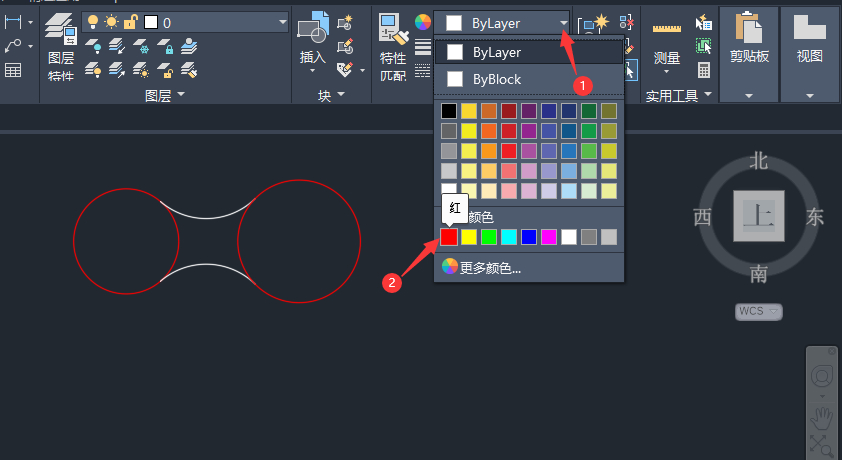Click the edit attributes tag icon
Viewport: 842px width, 460px height.
(345, 70)
